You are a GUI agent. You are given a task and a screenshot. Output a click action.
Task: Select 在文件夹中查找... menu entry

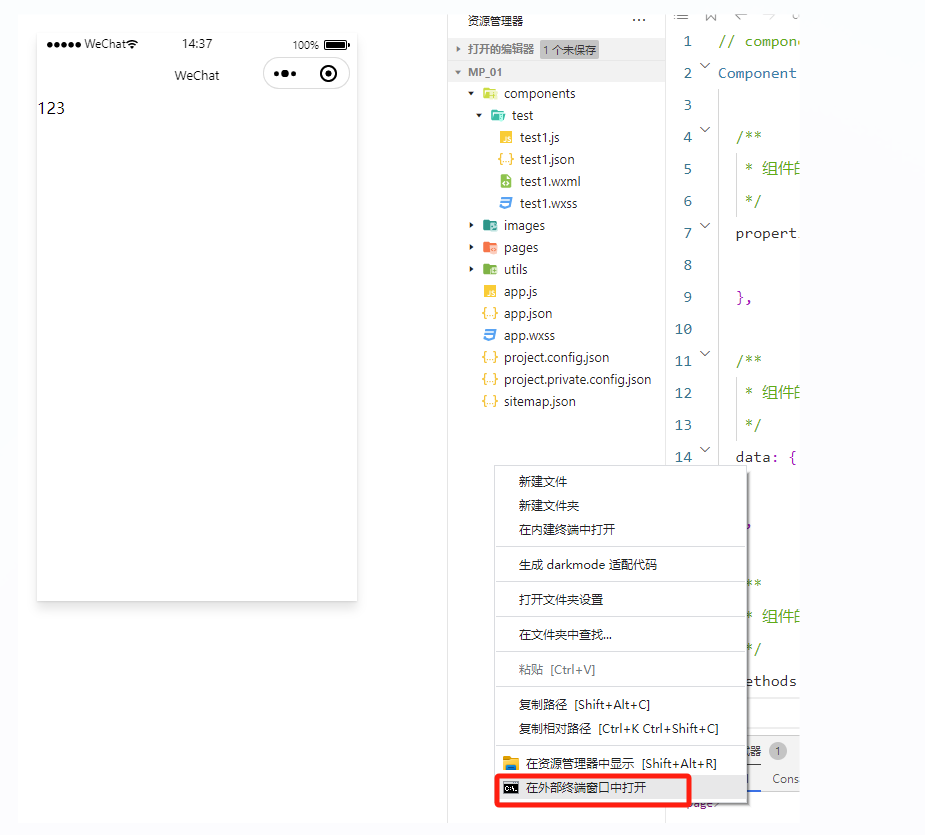pos(621,635)
